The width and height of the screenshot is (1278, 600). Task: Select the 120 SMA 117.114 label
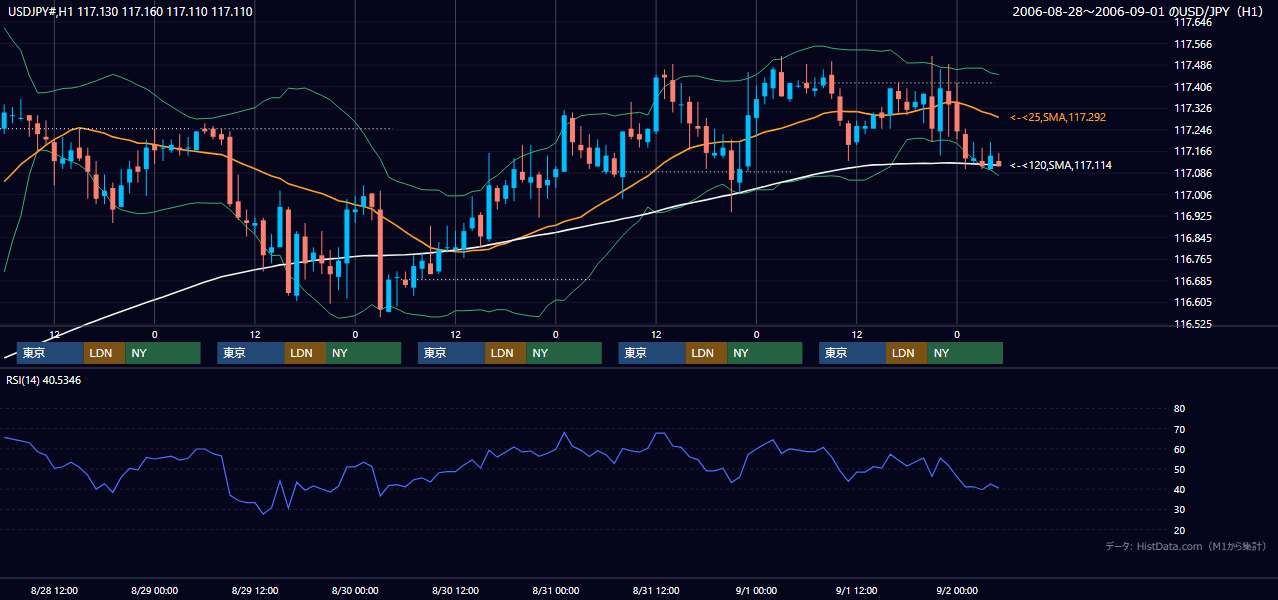pyautogui.click(x=1061, y=165)
